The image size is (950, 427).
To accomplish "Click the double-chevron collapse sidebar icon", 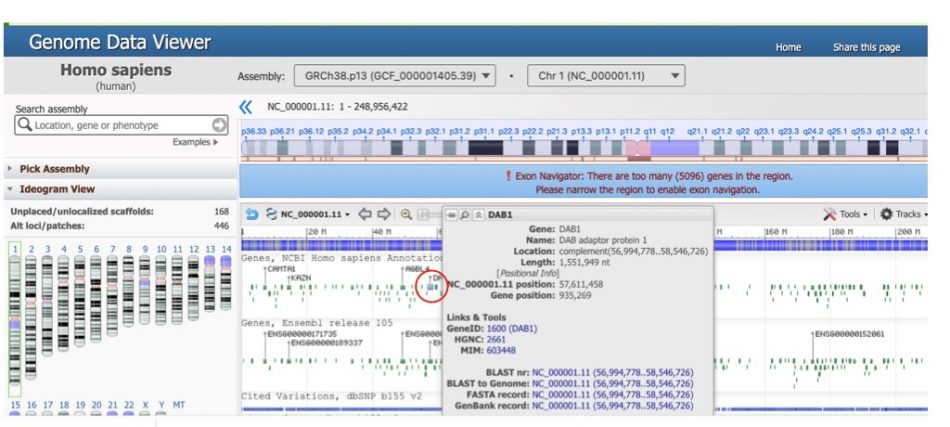I will [x=245, y=107].
